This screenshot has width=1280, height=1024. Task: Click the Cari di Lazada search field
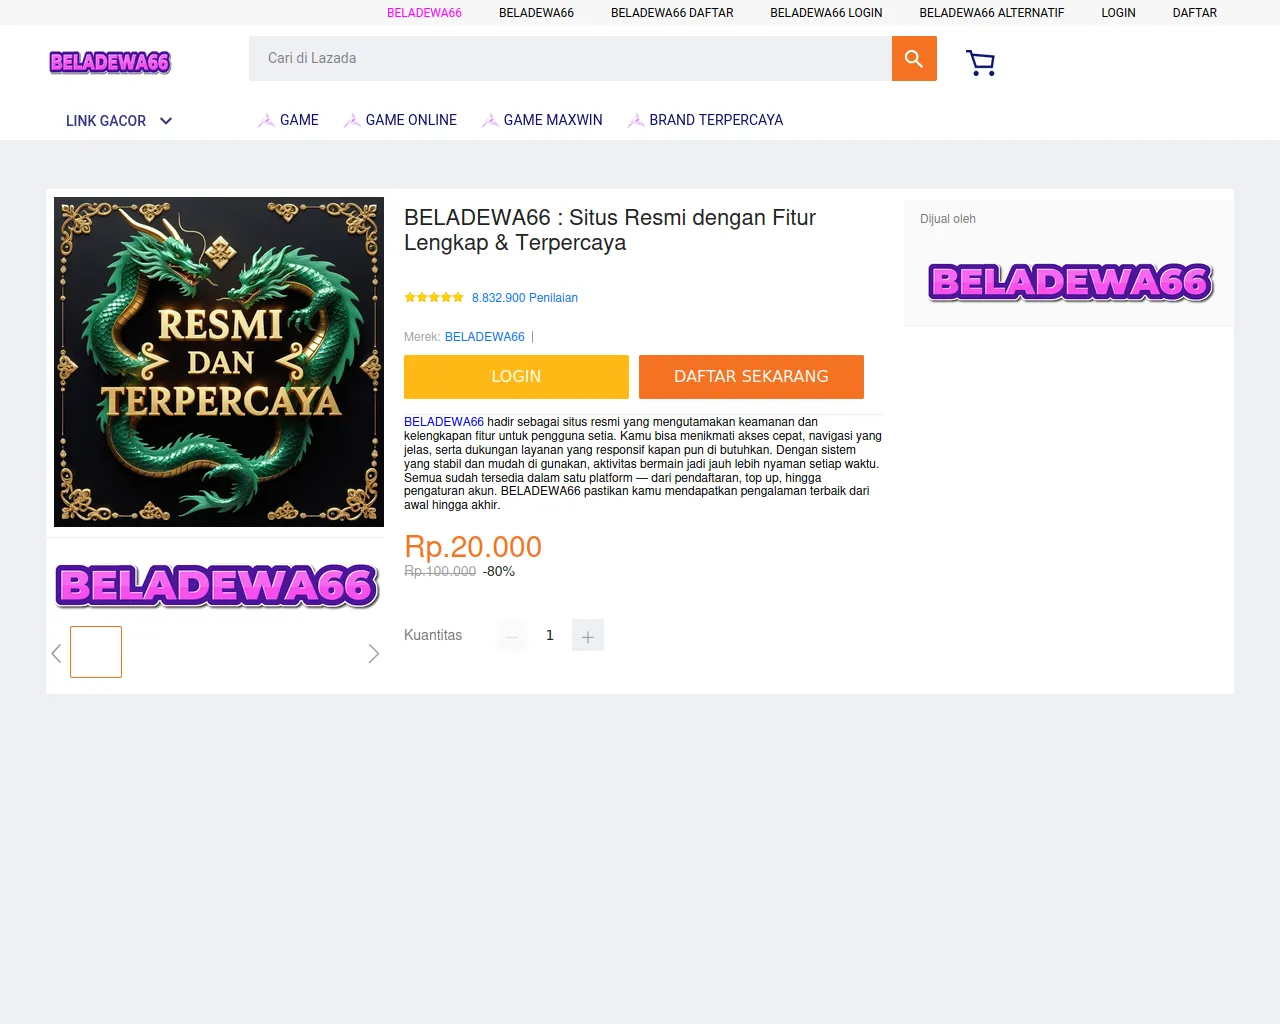[x=570, y=59]
